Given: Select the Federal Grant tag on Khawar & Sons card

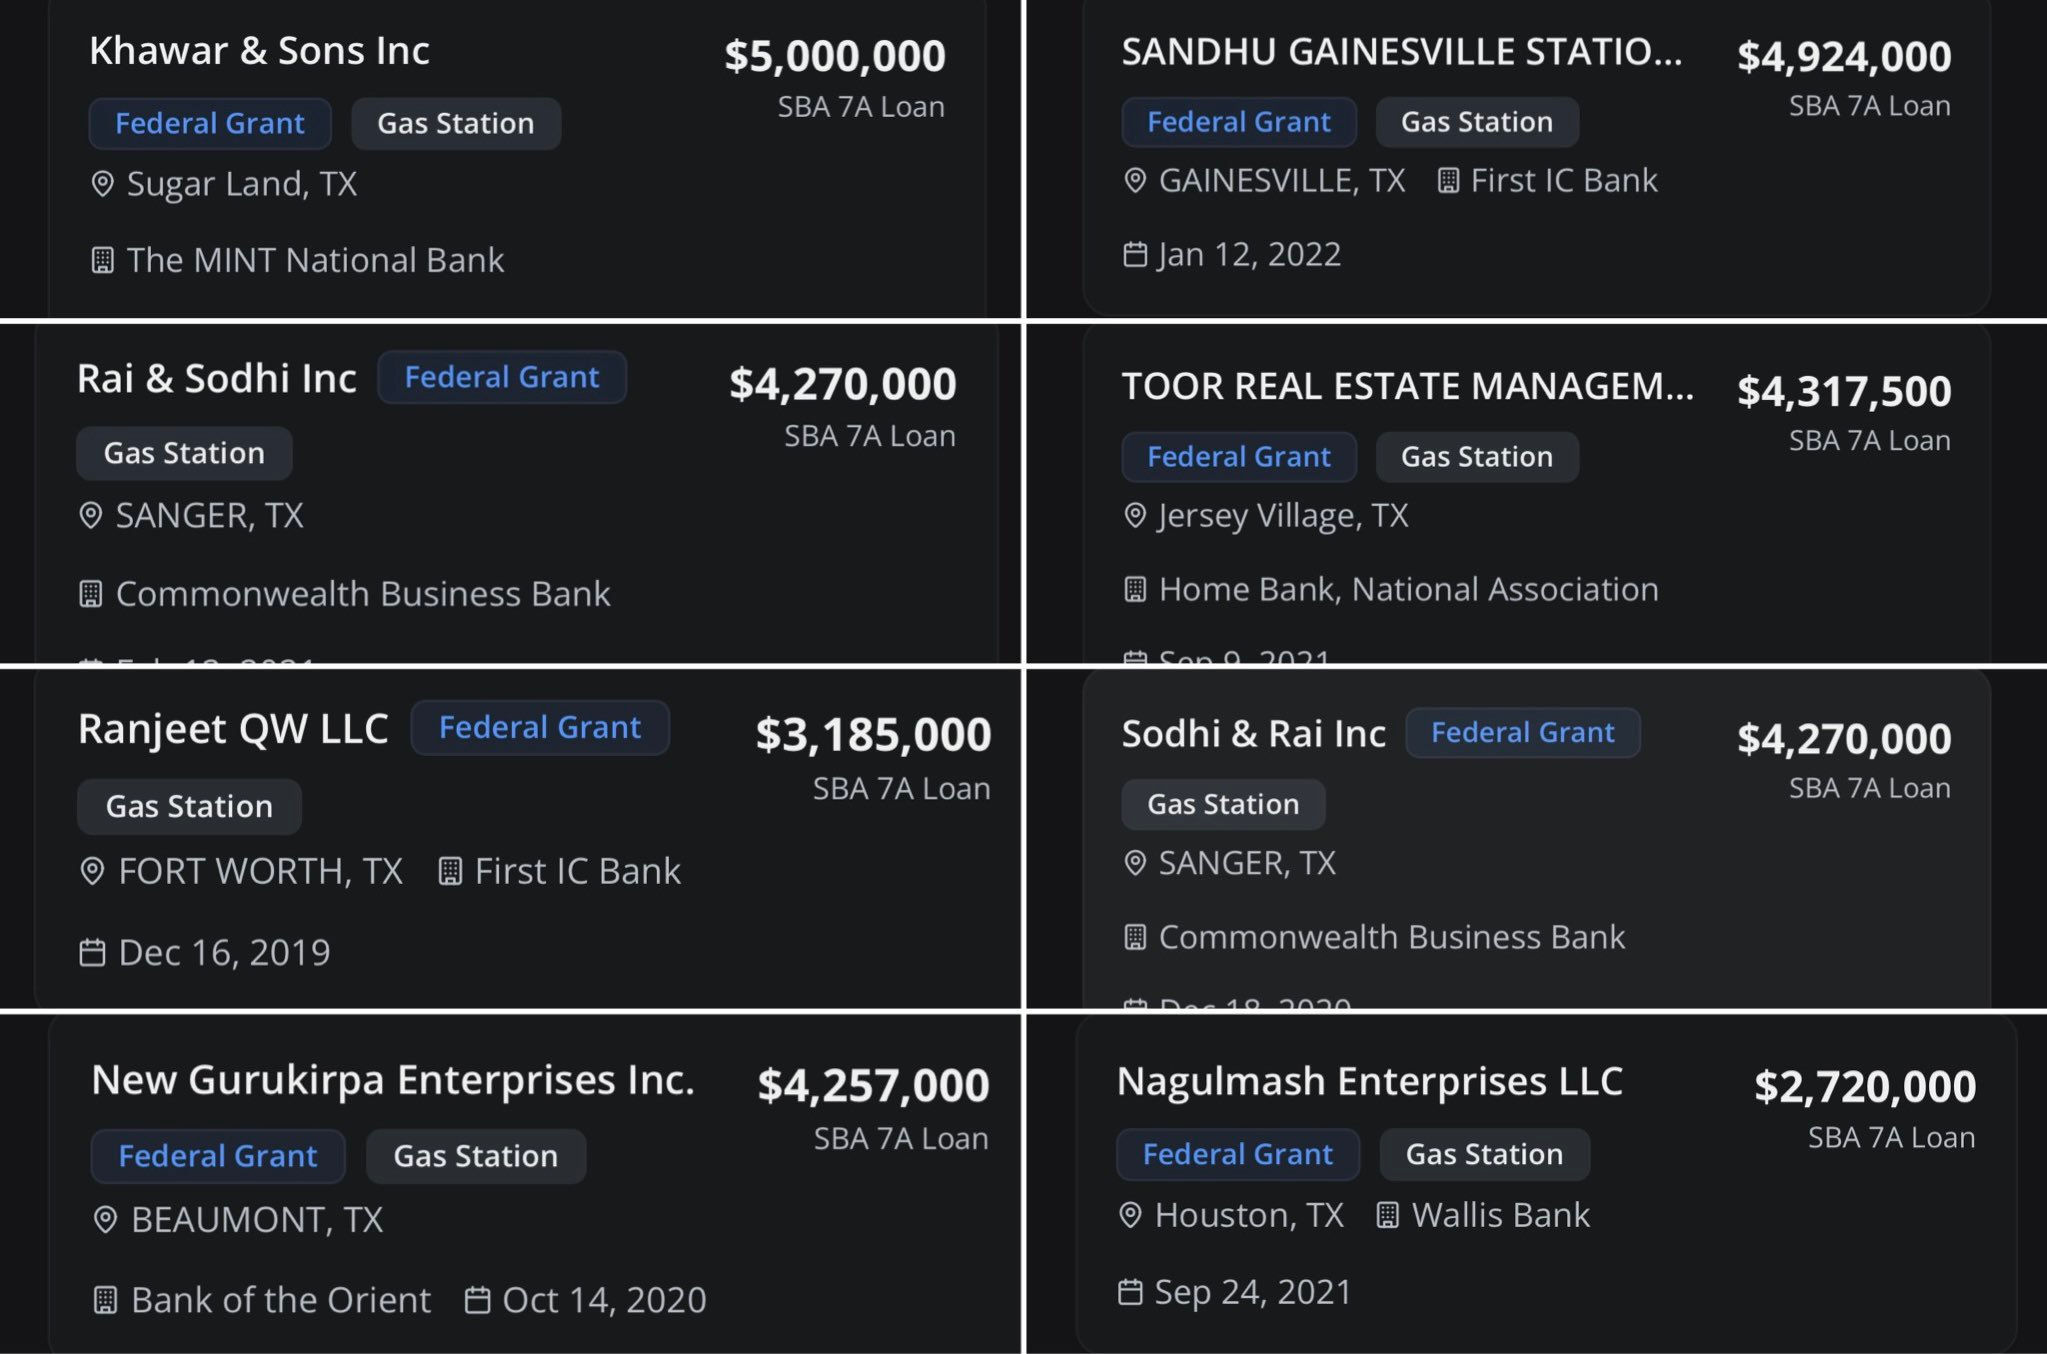Looking at the screenshot, I should [210, 123].
